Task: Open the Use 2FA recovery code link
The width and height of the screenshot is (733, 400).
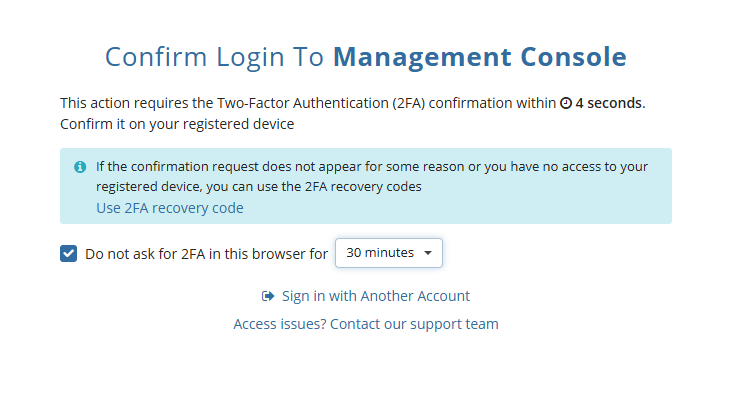Action: (x=170, y=208)
